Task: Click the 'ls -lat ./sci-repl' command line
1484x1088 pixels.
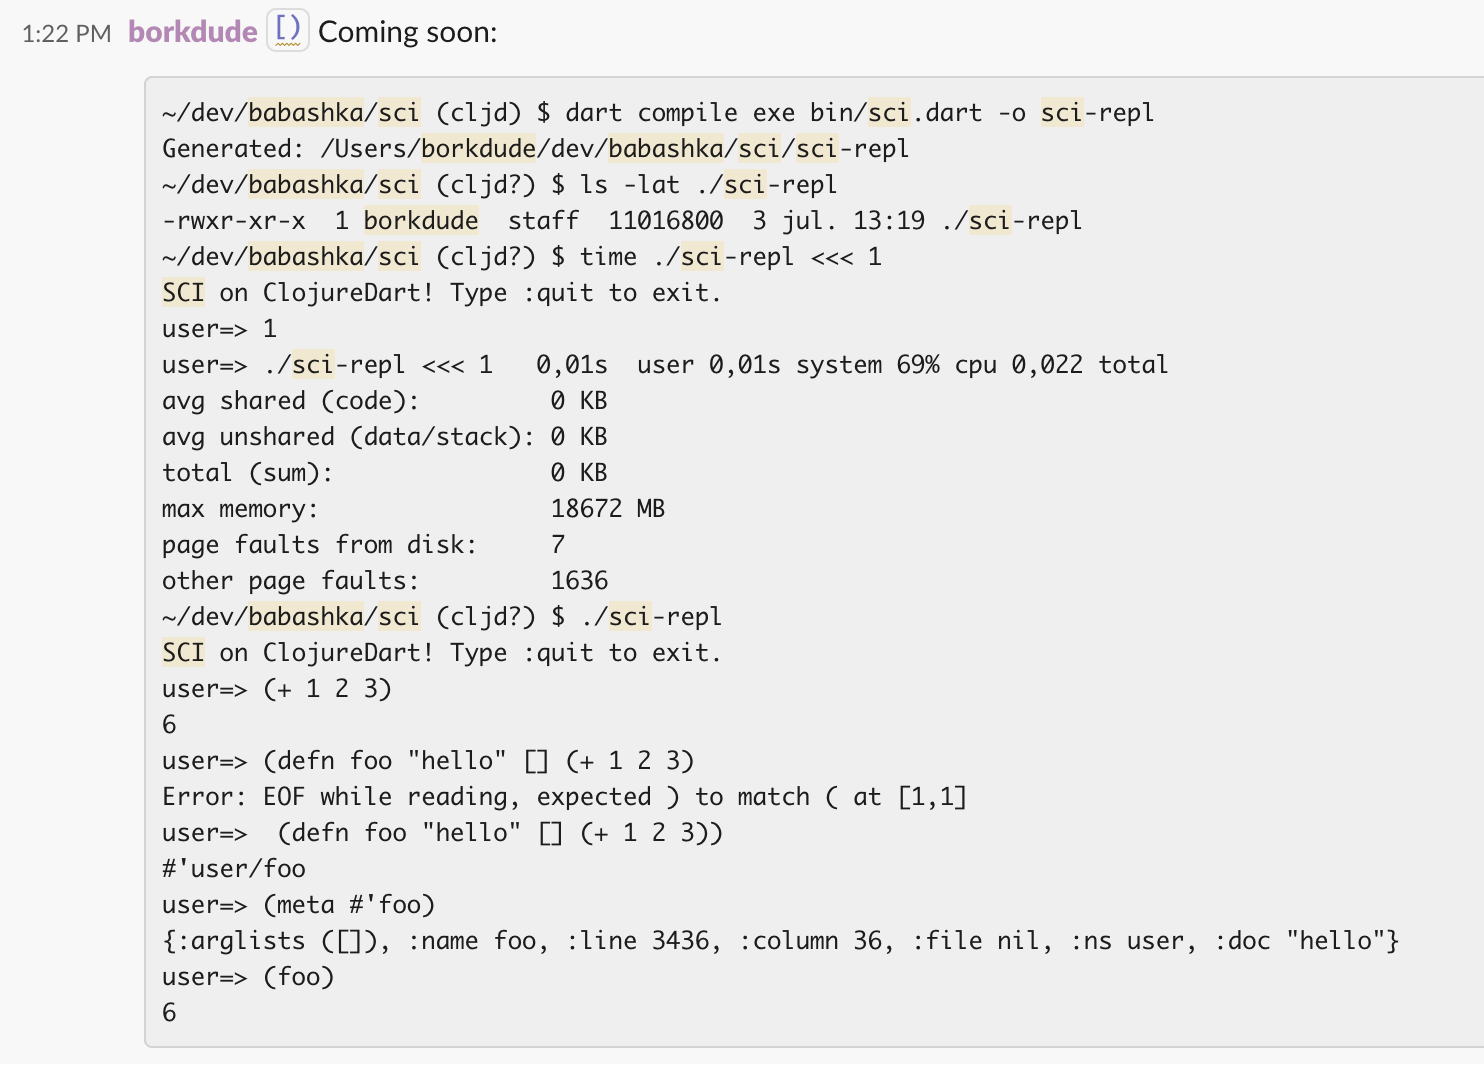Action: click(500, 185)
